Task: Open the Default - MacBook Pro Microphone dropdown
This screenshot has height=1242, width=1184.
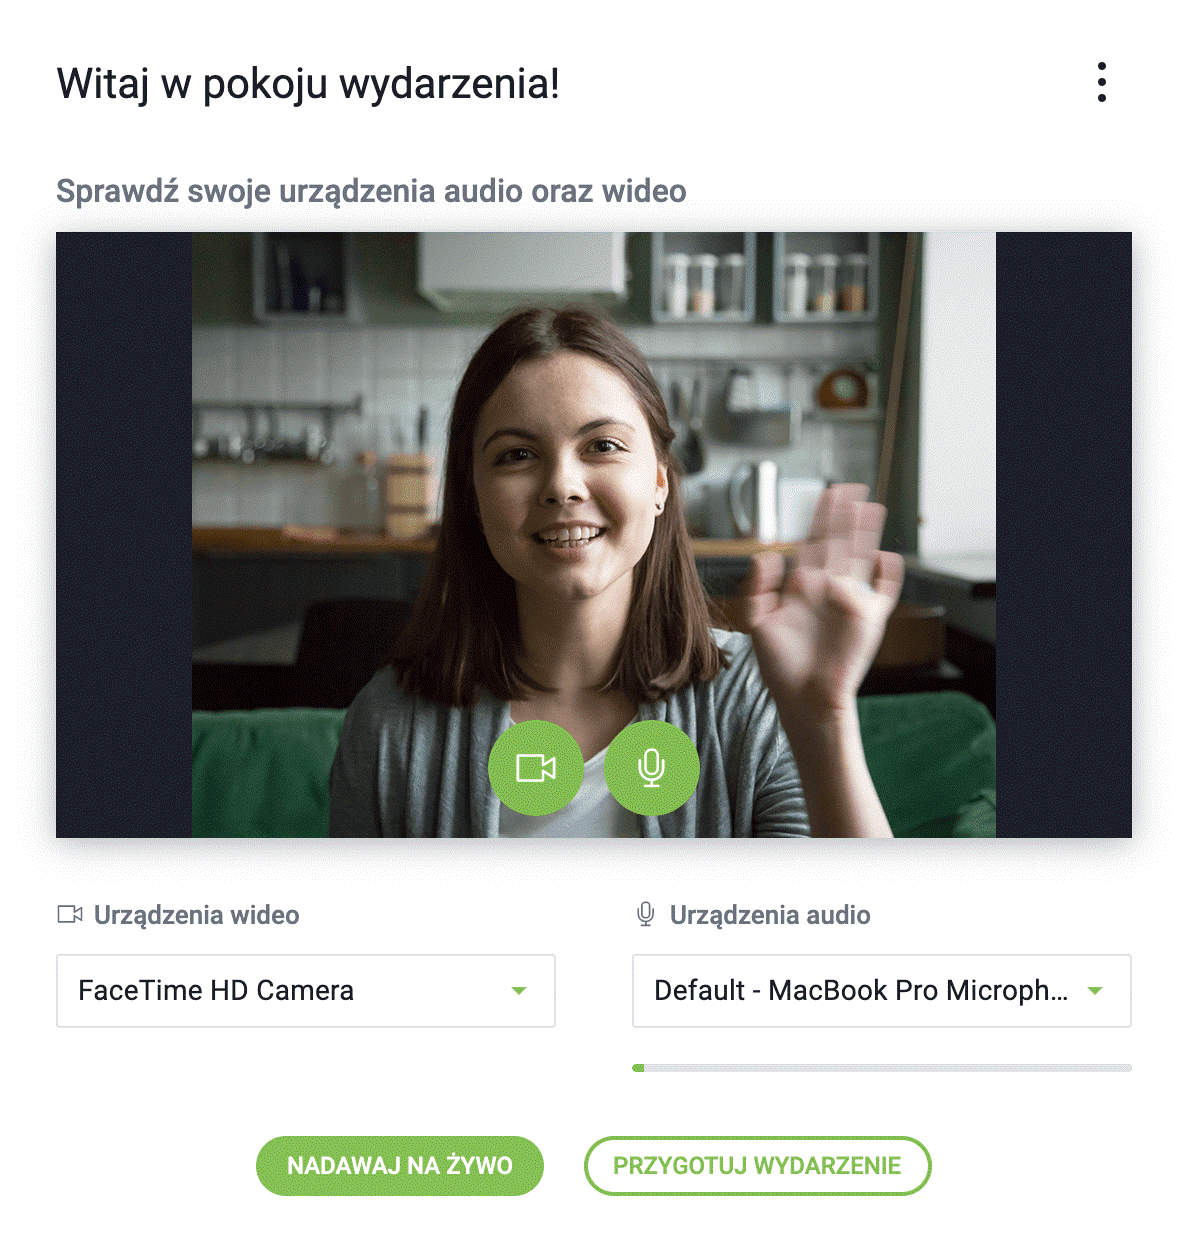Action: [860, 991]
